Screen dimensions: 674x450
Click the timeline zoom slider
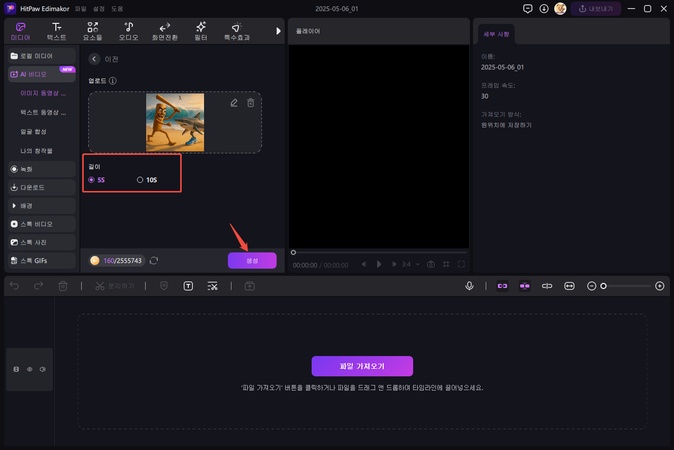coord(625,286)
